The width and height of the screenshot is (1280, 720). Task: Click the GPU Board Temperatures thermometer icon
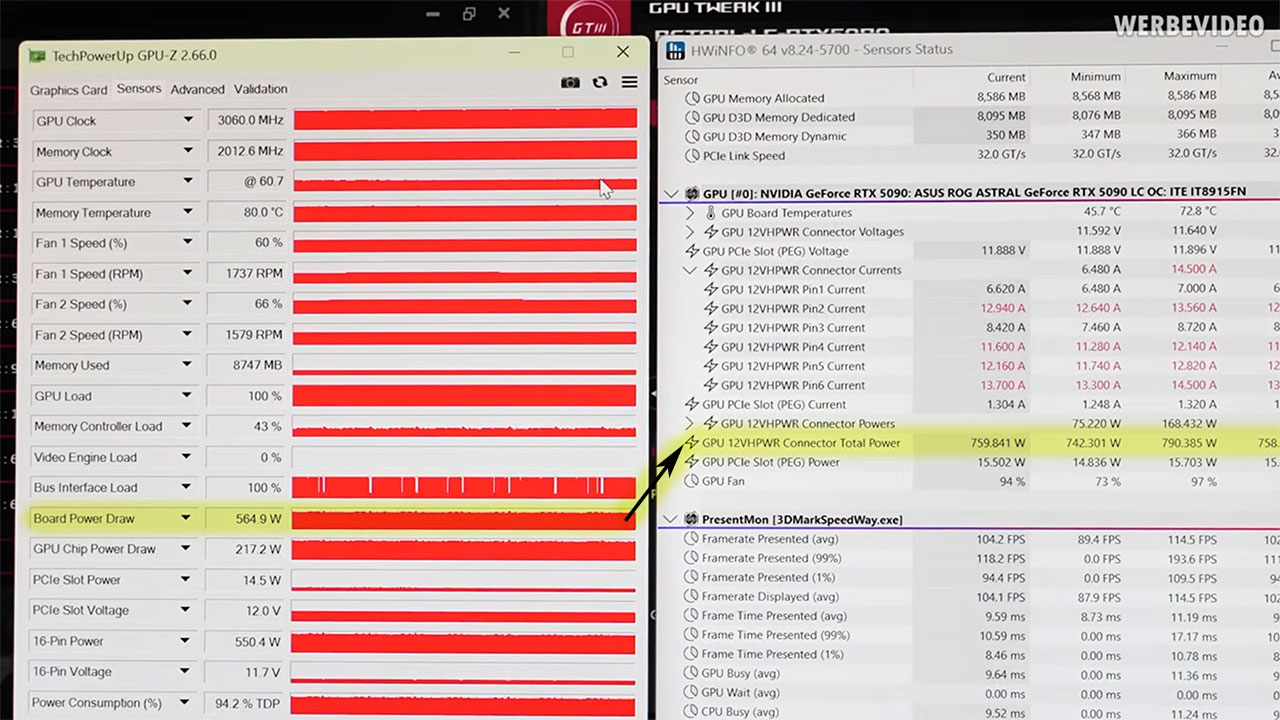click(711, 213)
